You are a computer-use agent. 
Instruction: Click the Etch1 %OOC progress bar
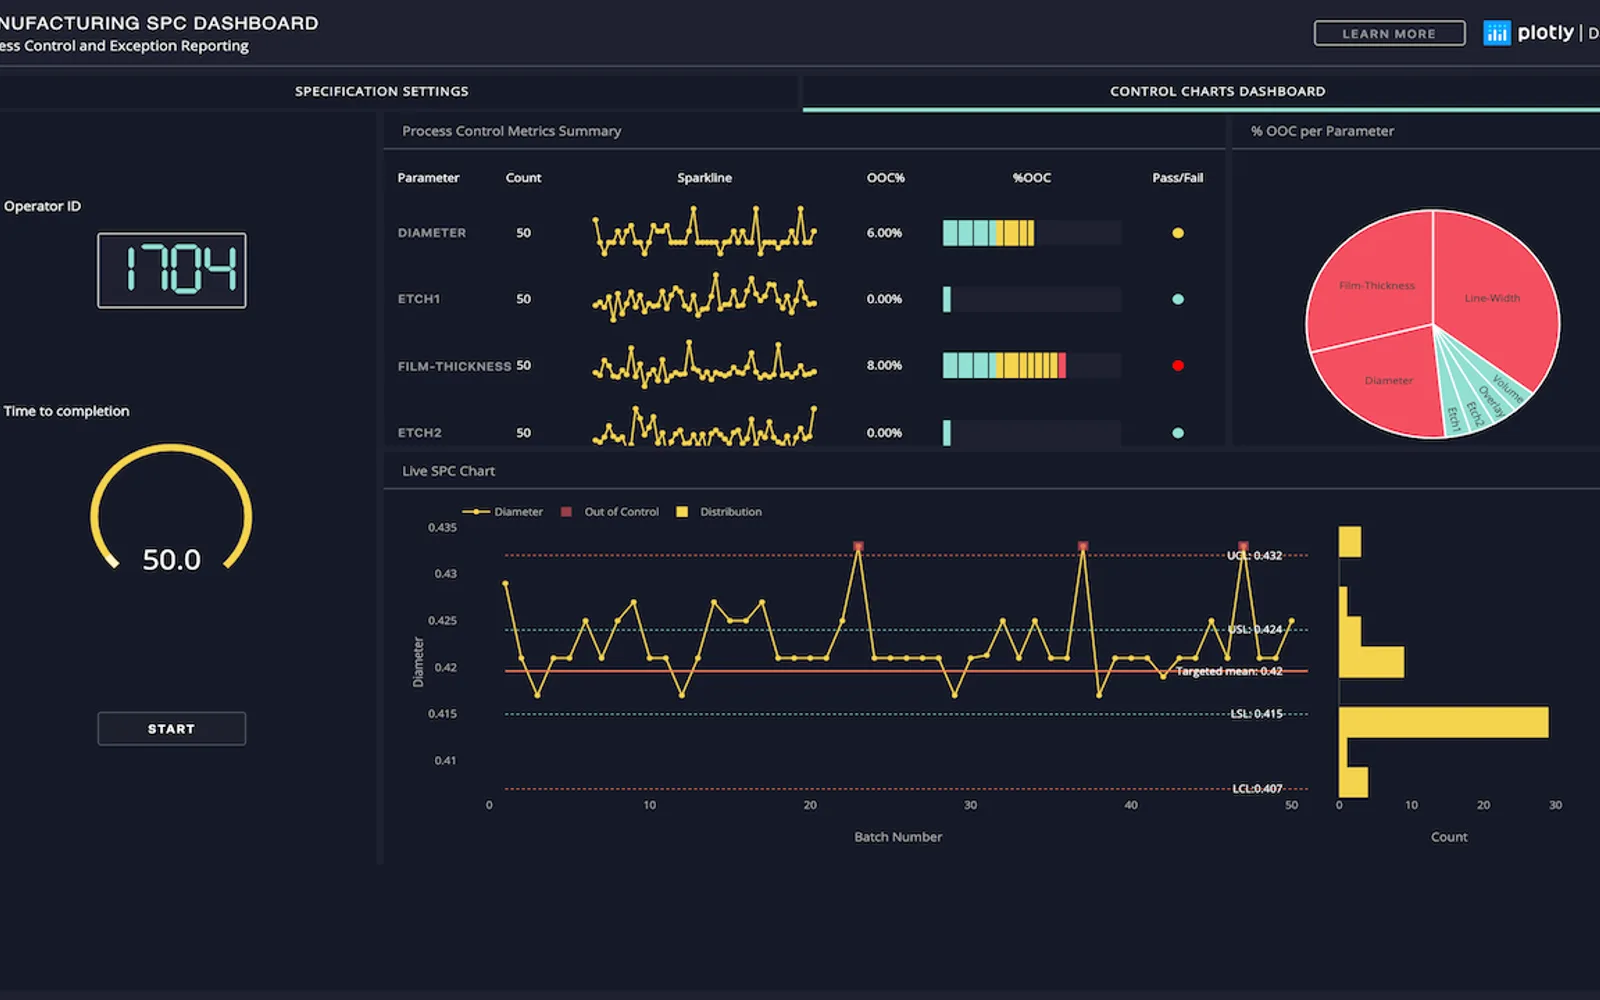pos(1032,299)
